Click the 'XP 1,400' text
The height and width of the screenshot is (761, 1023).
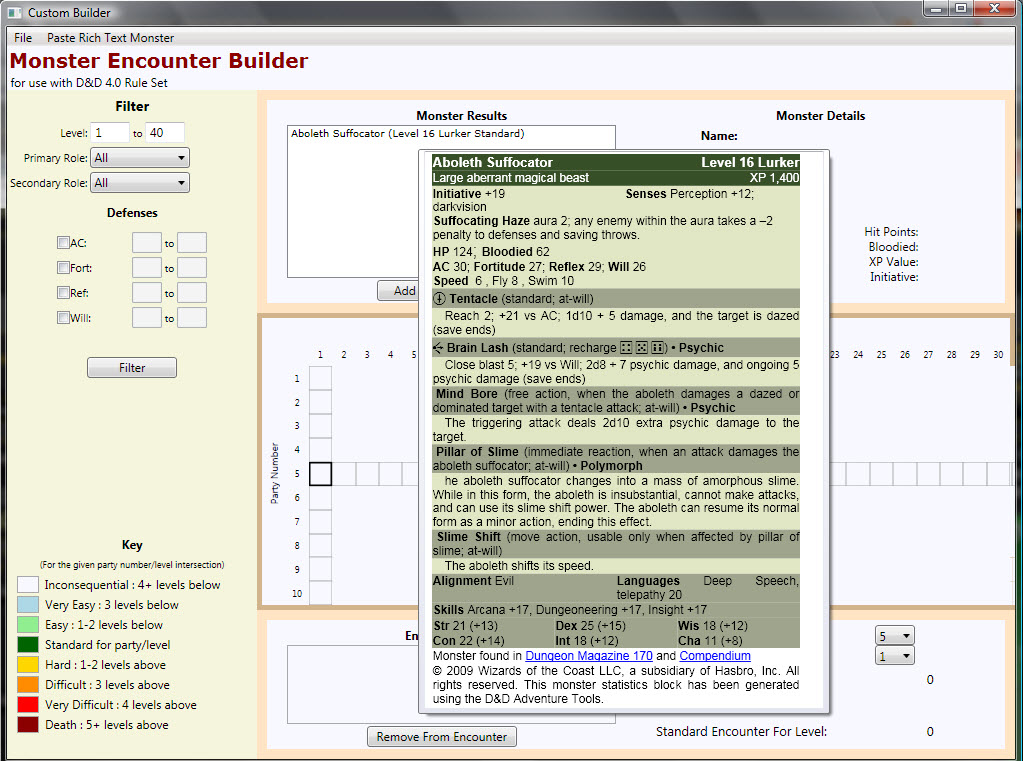tap(774, 178)
